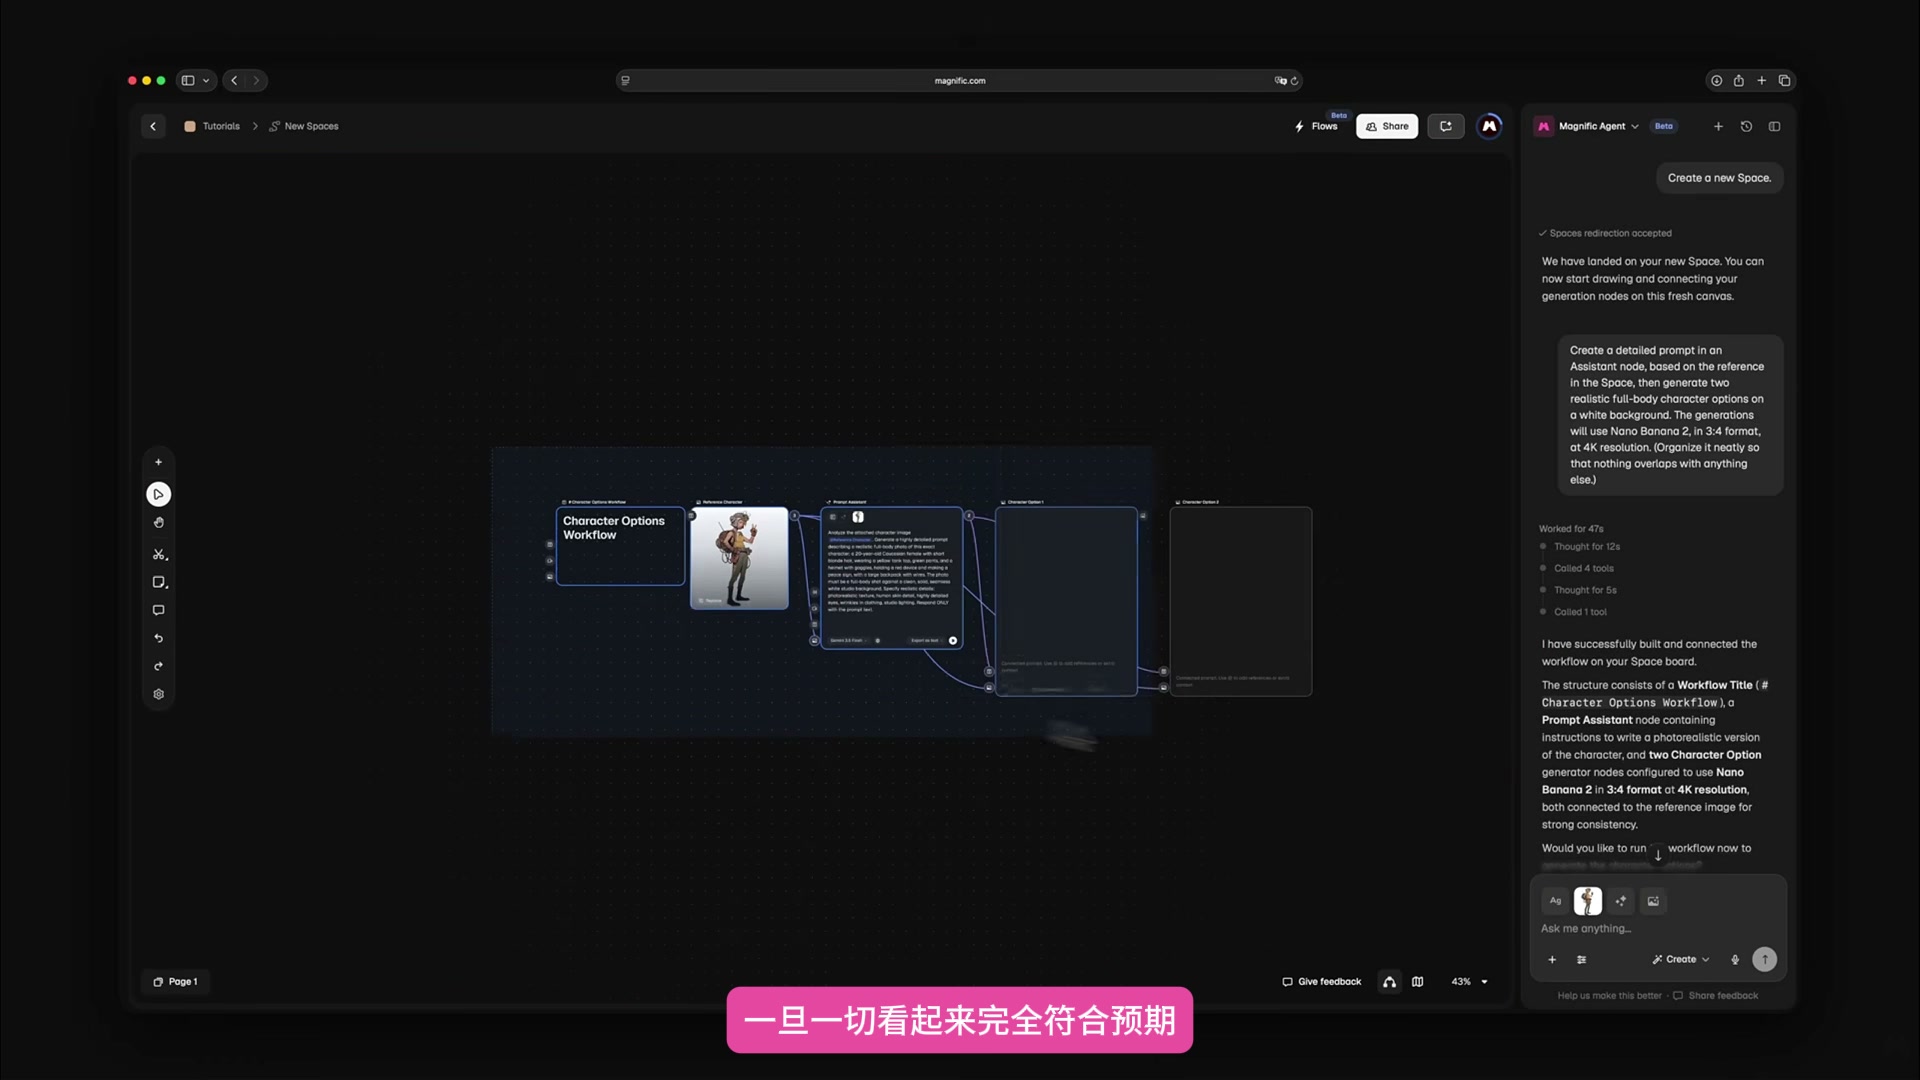Open the Create mode dropdown
This screenshot has height=1080, width=1920.
click(x=1681, y=959)
